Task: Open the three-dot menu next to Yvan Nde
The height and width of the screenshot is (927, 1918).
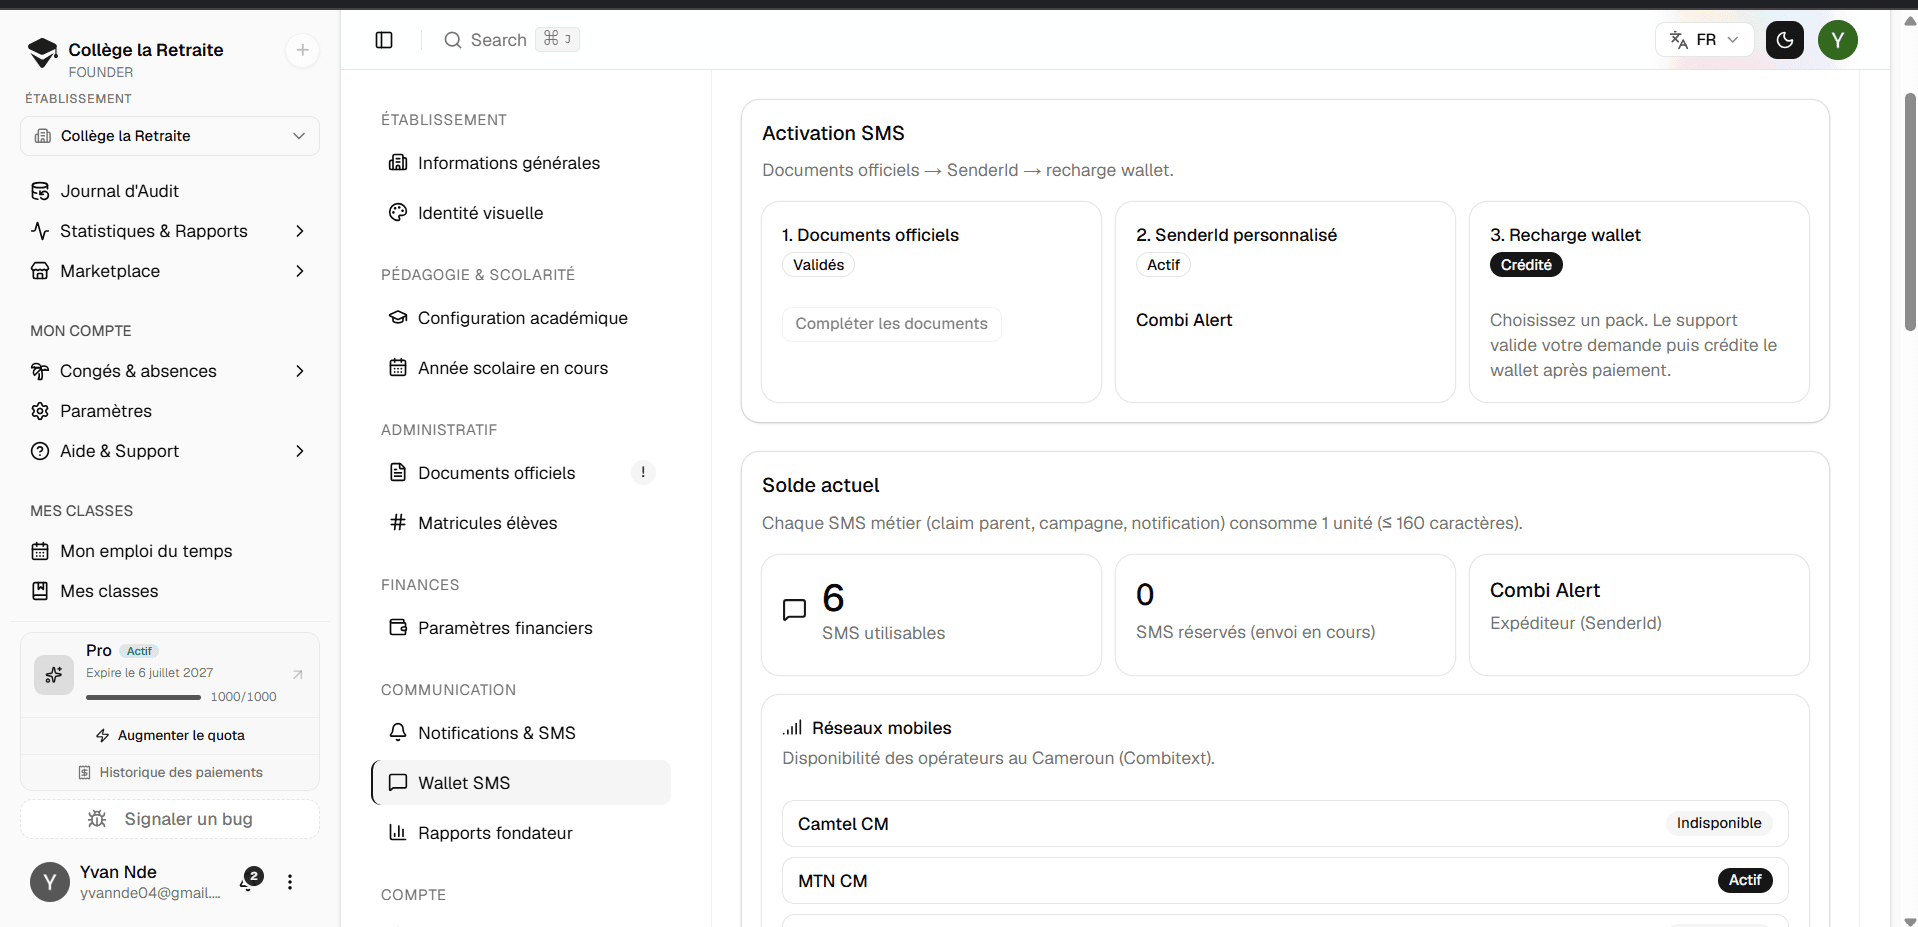Action: (x=290, y=882)
